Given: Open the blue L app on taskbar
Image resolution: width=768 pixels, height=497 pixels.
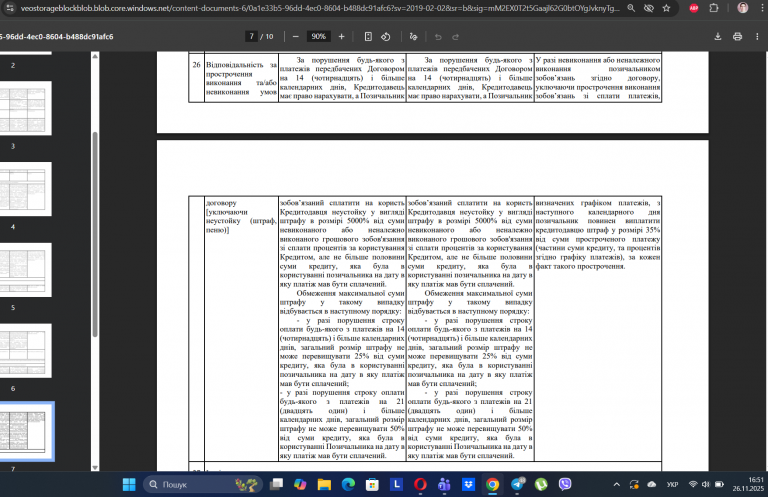Looking at the screenshot, I should [396, 484].
